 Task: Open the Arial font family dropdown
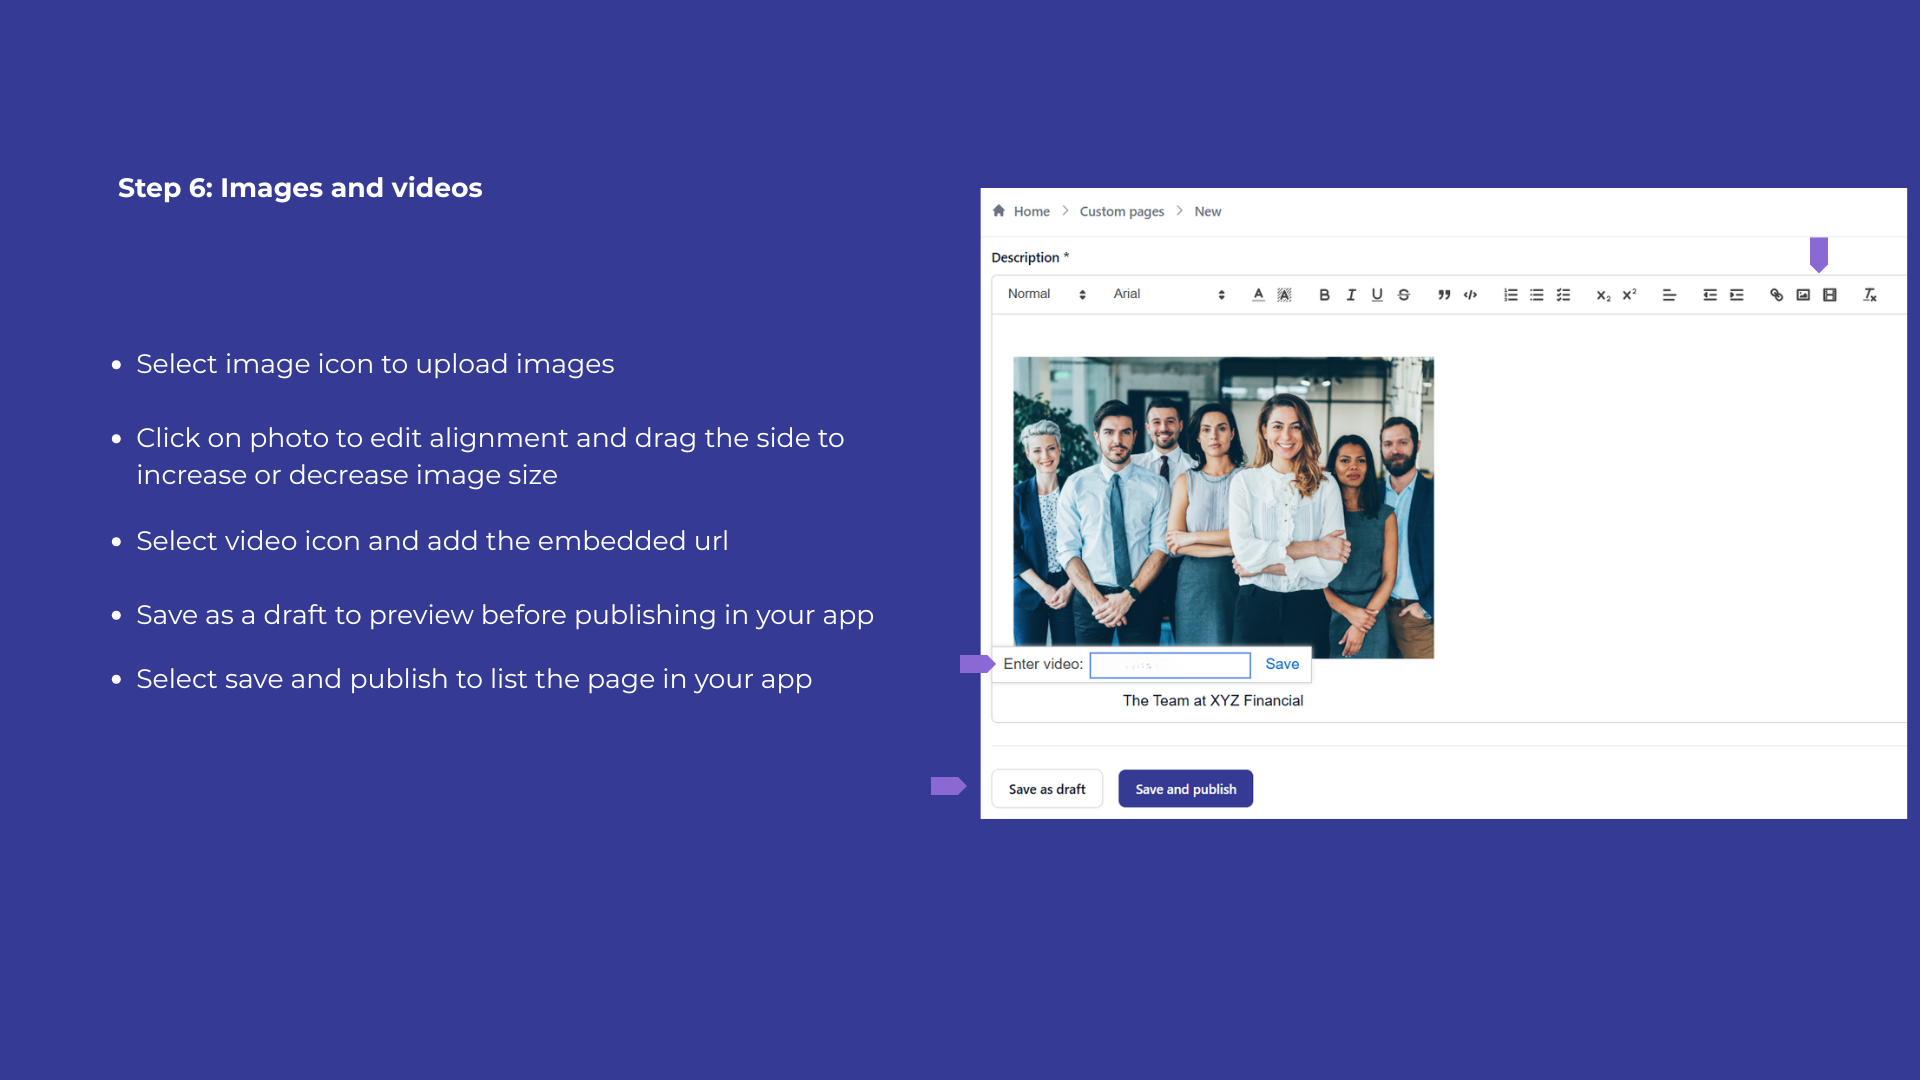click(1168, 294)
